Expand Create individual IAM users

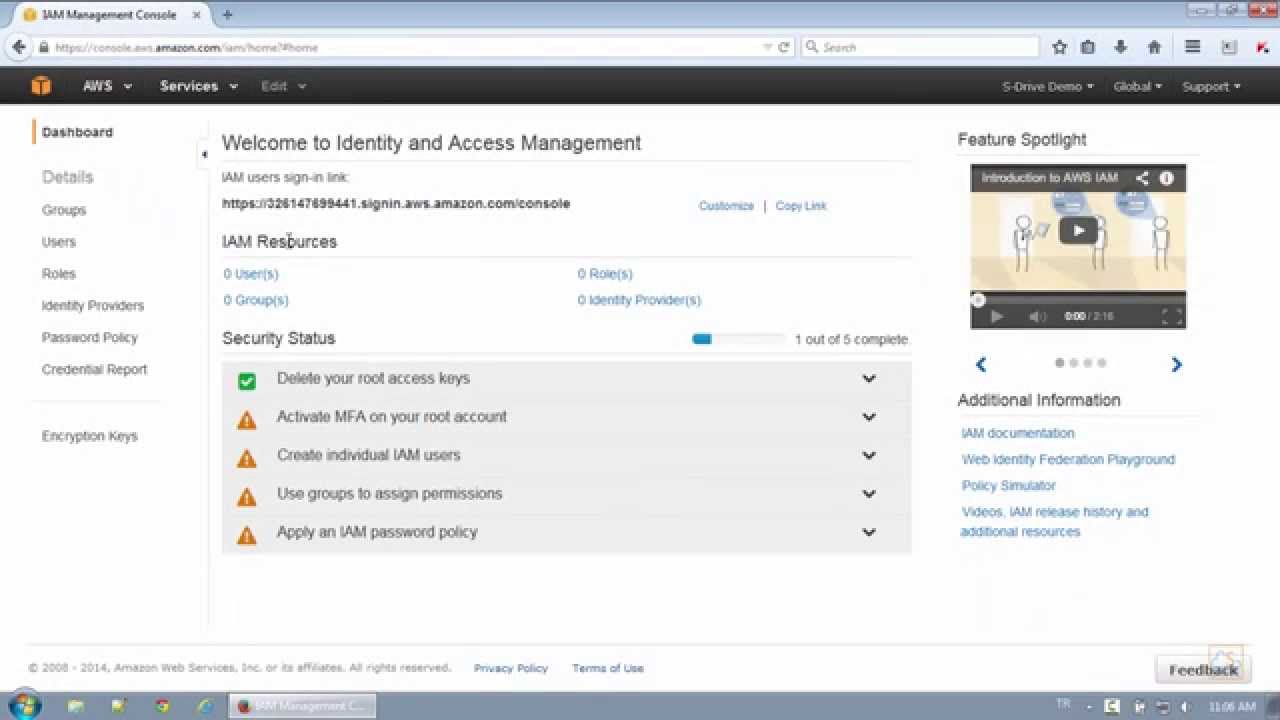click(x=869, y=455)
